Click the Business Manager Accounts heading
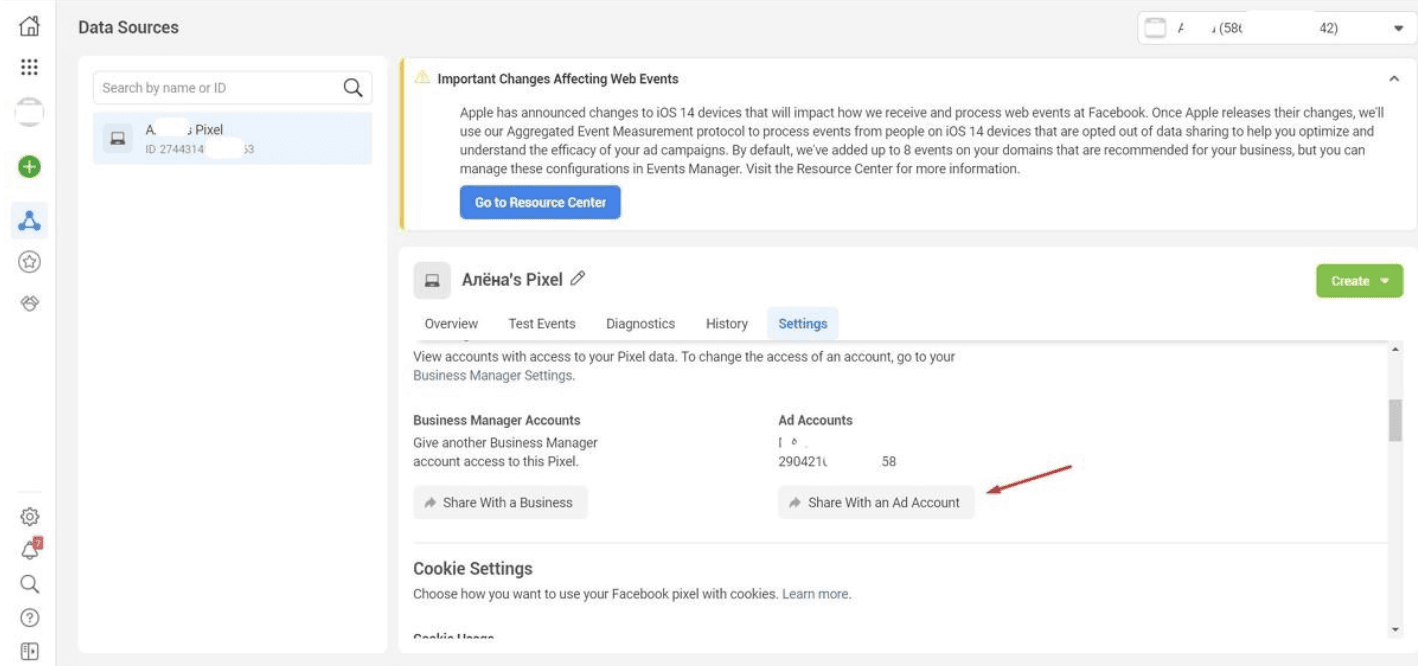Viewport: 1418px width, 666px height. click(x=497, y=420)
